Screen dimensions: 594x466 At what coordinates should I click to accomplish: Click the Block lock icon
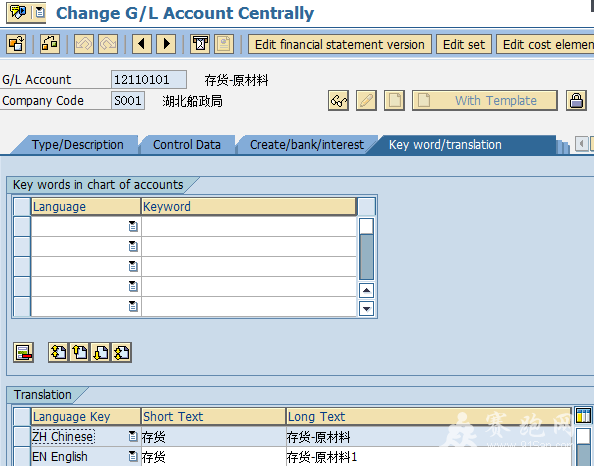pyautogui.click(x=576, y=100)
